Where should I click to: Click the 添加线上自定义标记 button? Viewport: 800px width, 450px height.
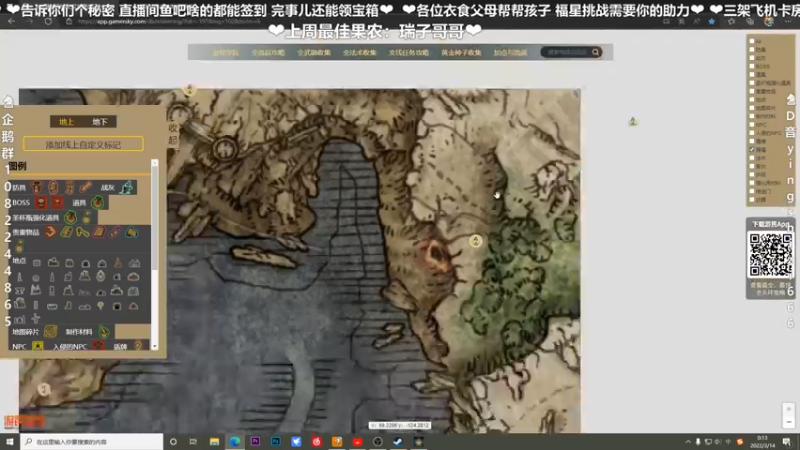click(x=83, y=144)
